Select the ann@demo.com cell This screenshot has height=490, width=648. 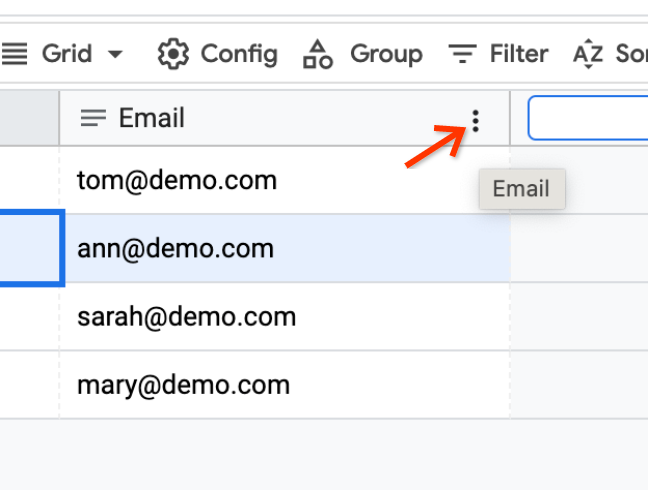coord(175,249)
